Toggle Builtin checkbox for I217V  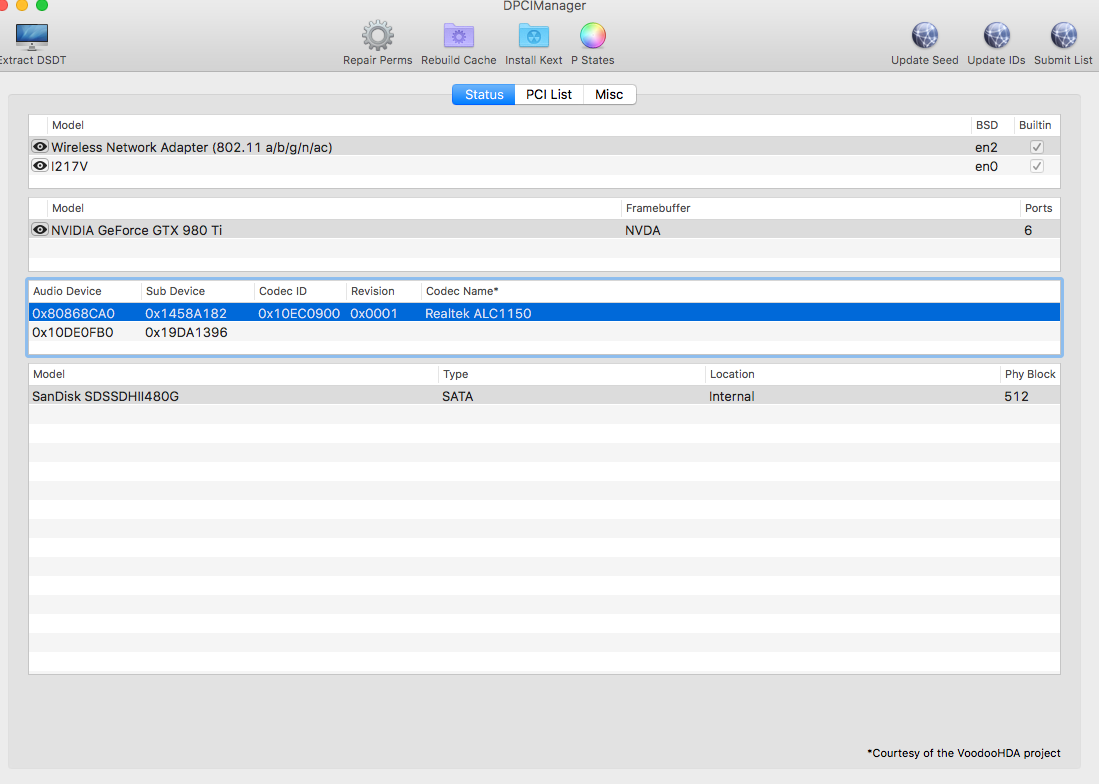[x=1037, y=166]
